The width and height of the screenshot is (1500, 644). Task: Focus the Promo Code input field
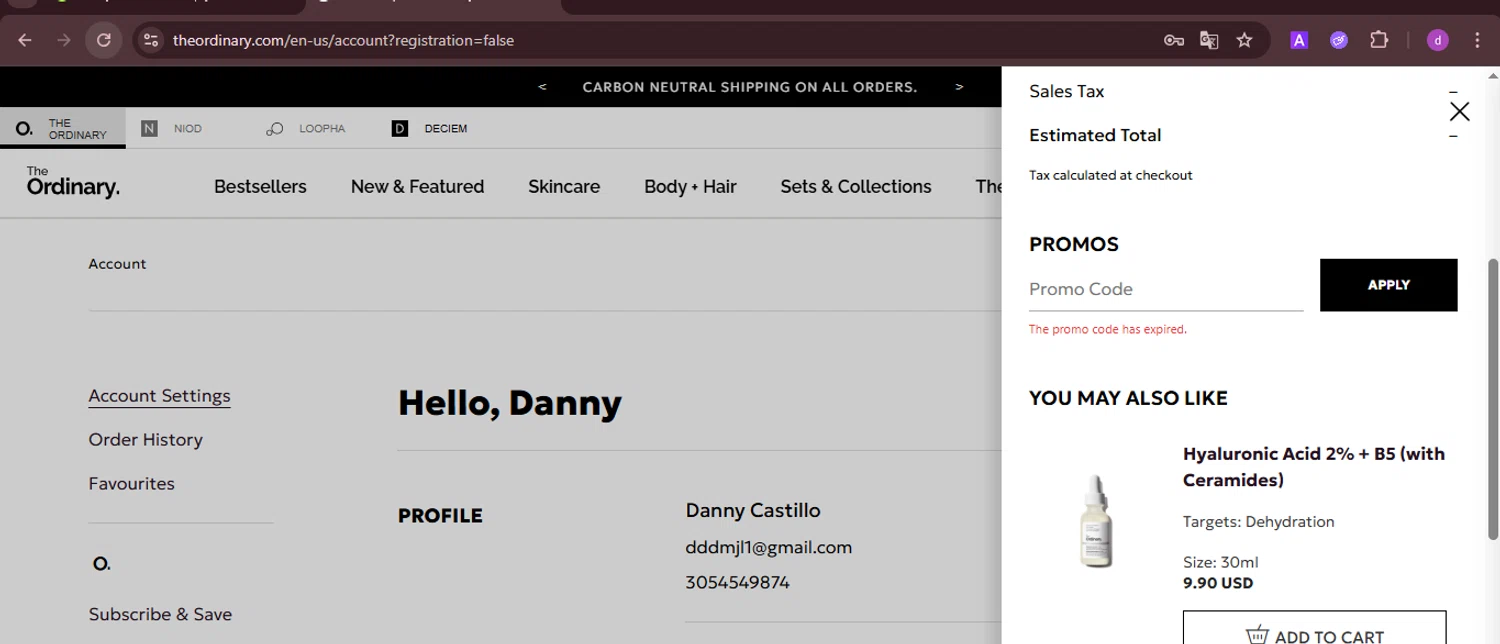1165,289
